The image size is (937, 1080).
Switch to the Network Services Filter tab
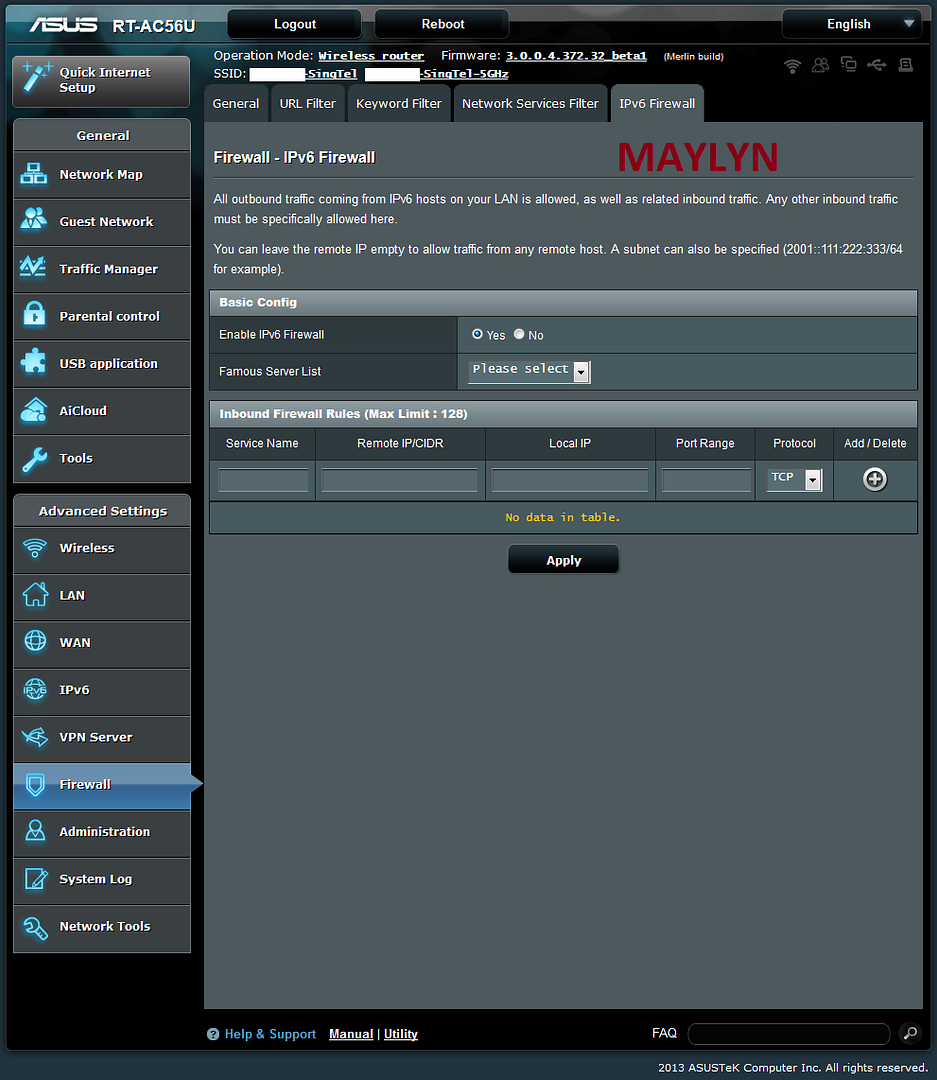coord(530,103)
